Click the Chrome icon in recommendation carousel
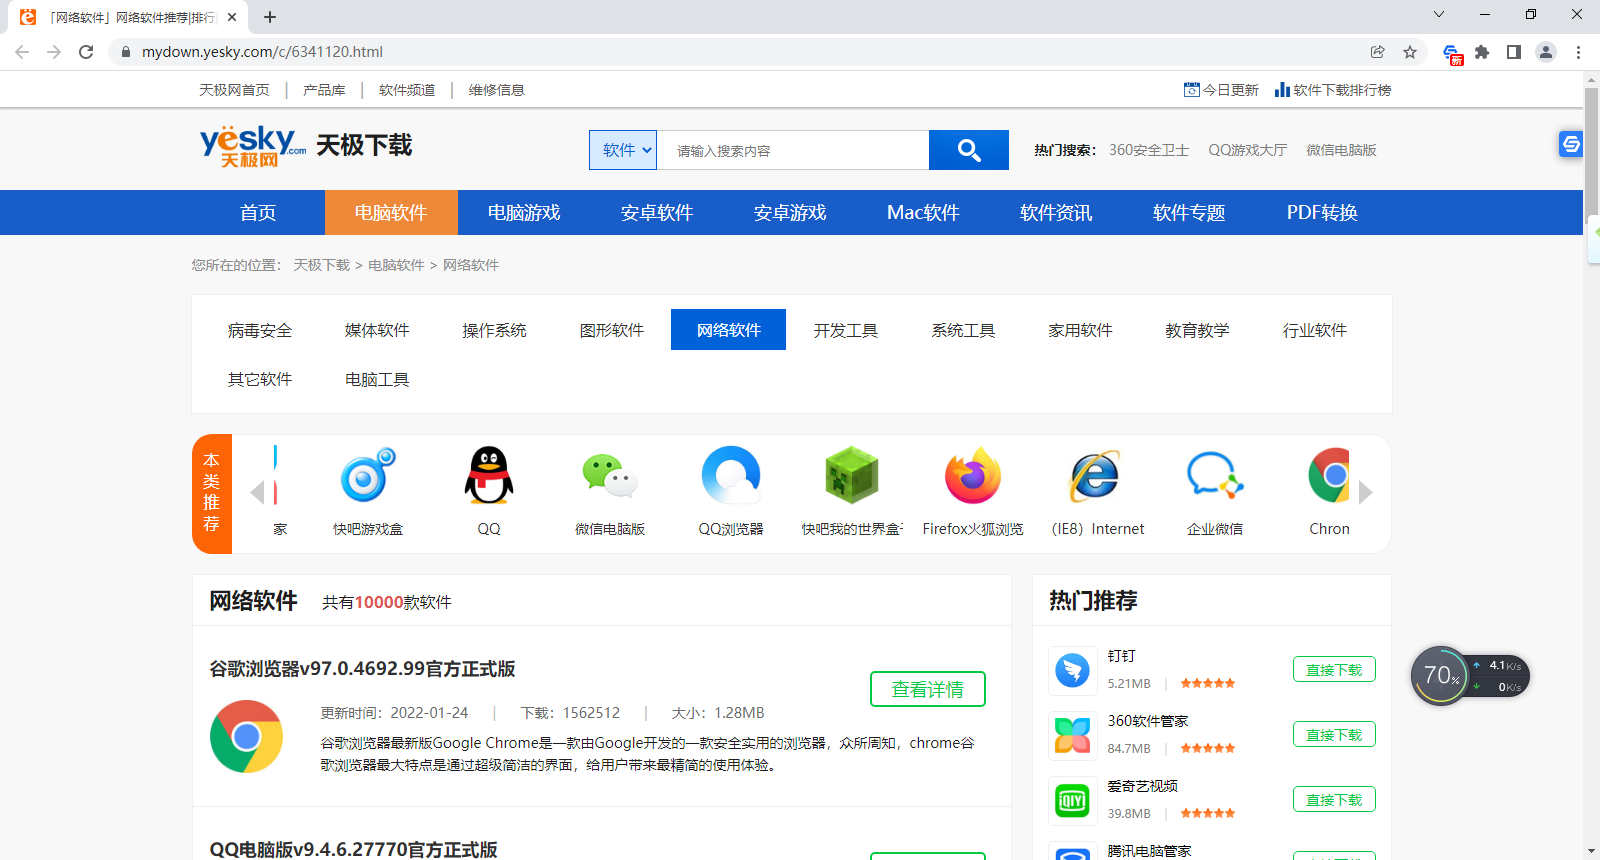1600x860 pixels. pyautogui.click(x=1329, y=476)
